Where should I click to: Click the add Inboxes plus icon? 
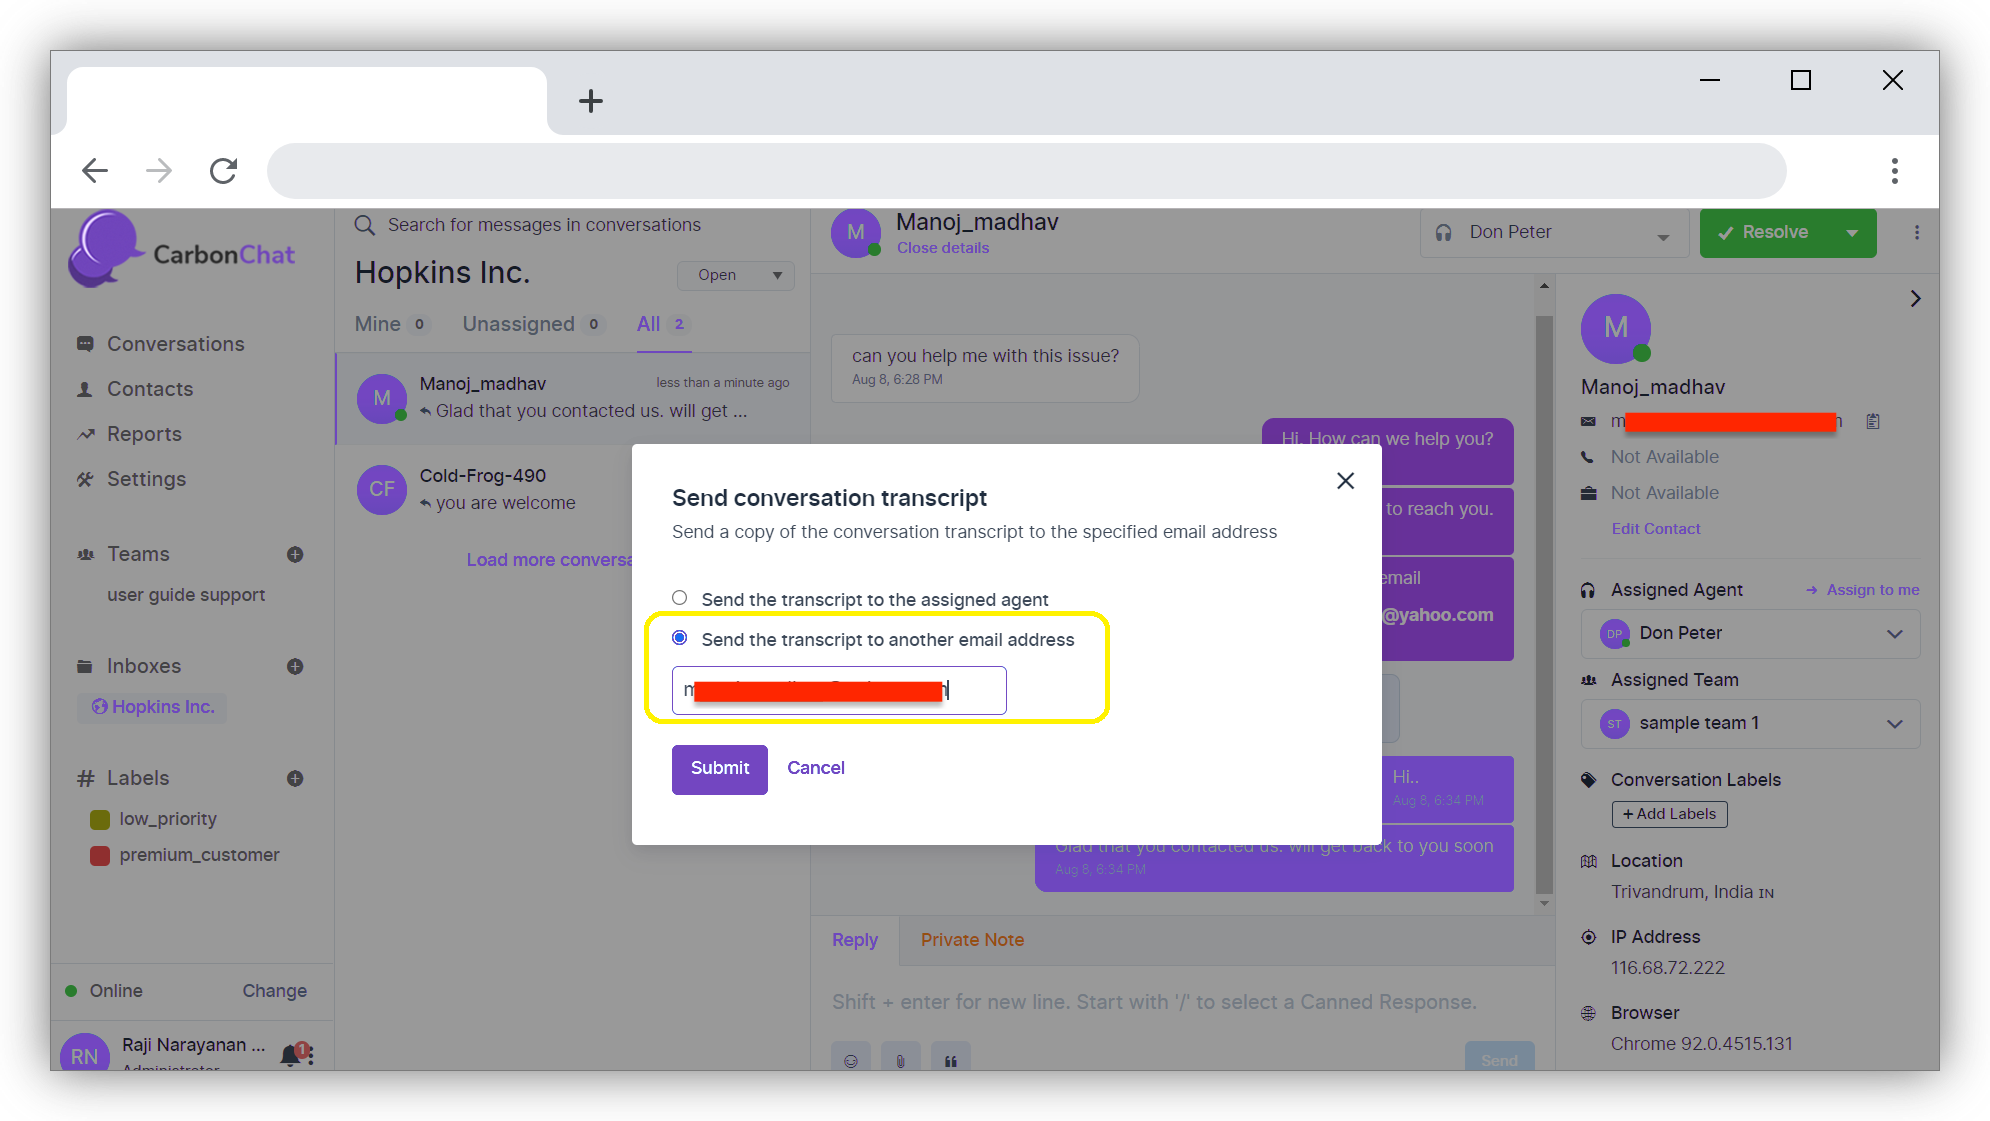point(295,666)
